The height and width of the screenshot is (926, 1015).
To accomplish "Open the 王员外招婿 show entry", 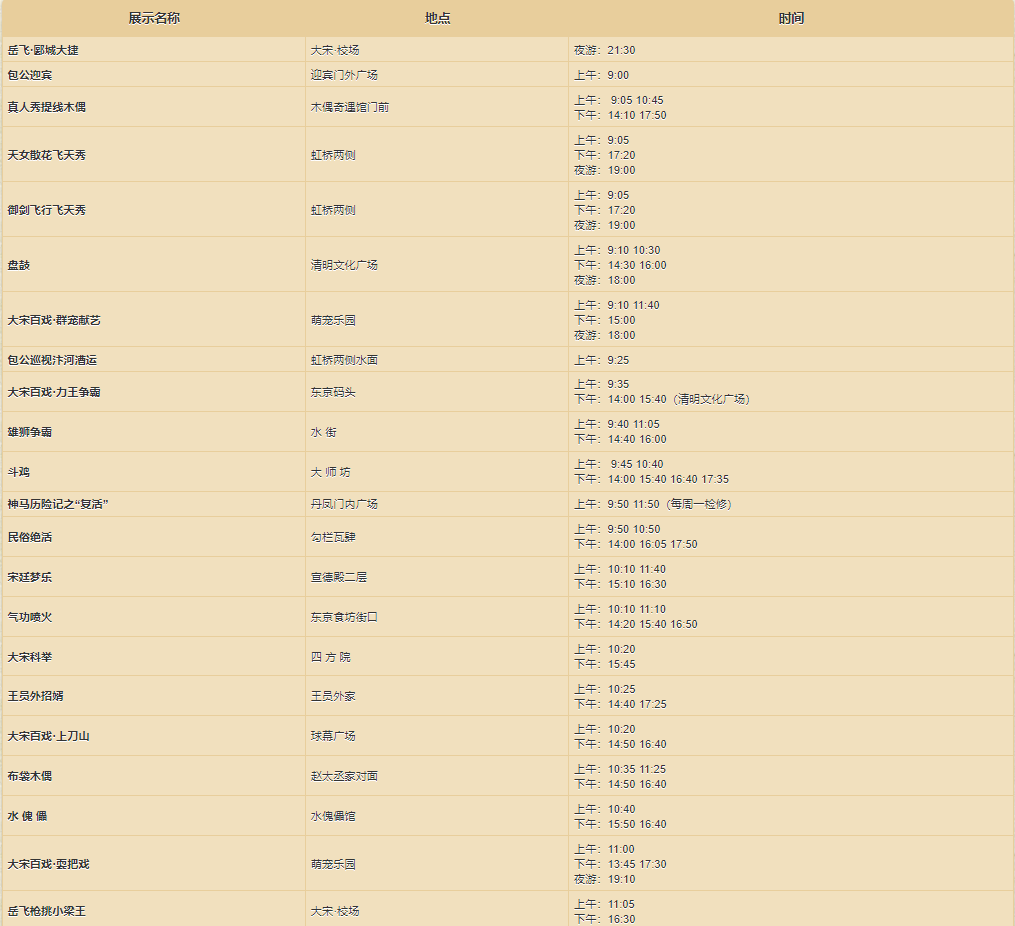I will pyautogui.click(x=36, y=696).
